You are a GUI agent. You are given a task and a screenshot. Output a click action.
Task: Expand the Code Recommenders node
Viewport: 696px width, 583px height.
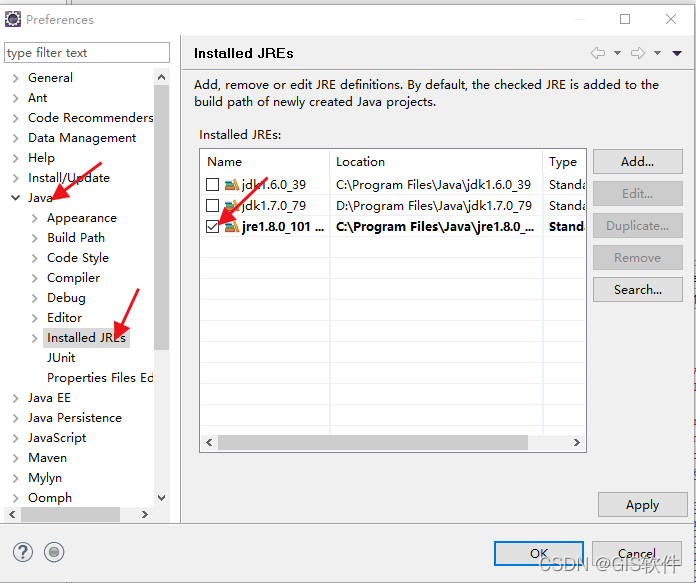(16, 118)
